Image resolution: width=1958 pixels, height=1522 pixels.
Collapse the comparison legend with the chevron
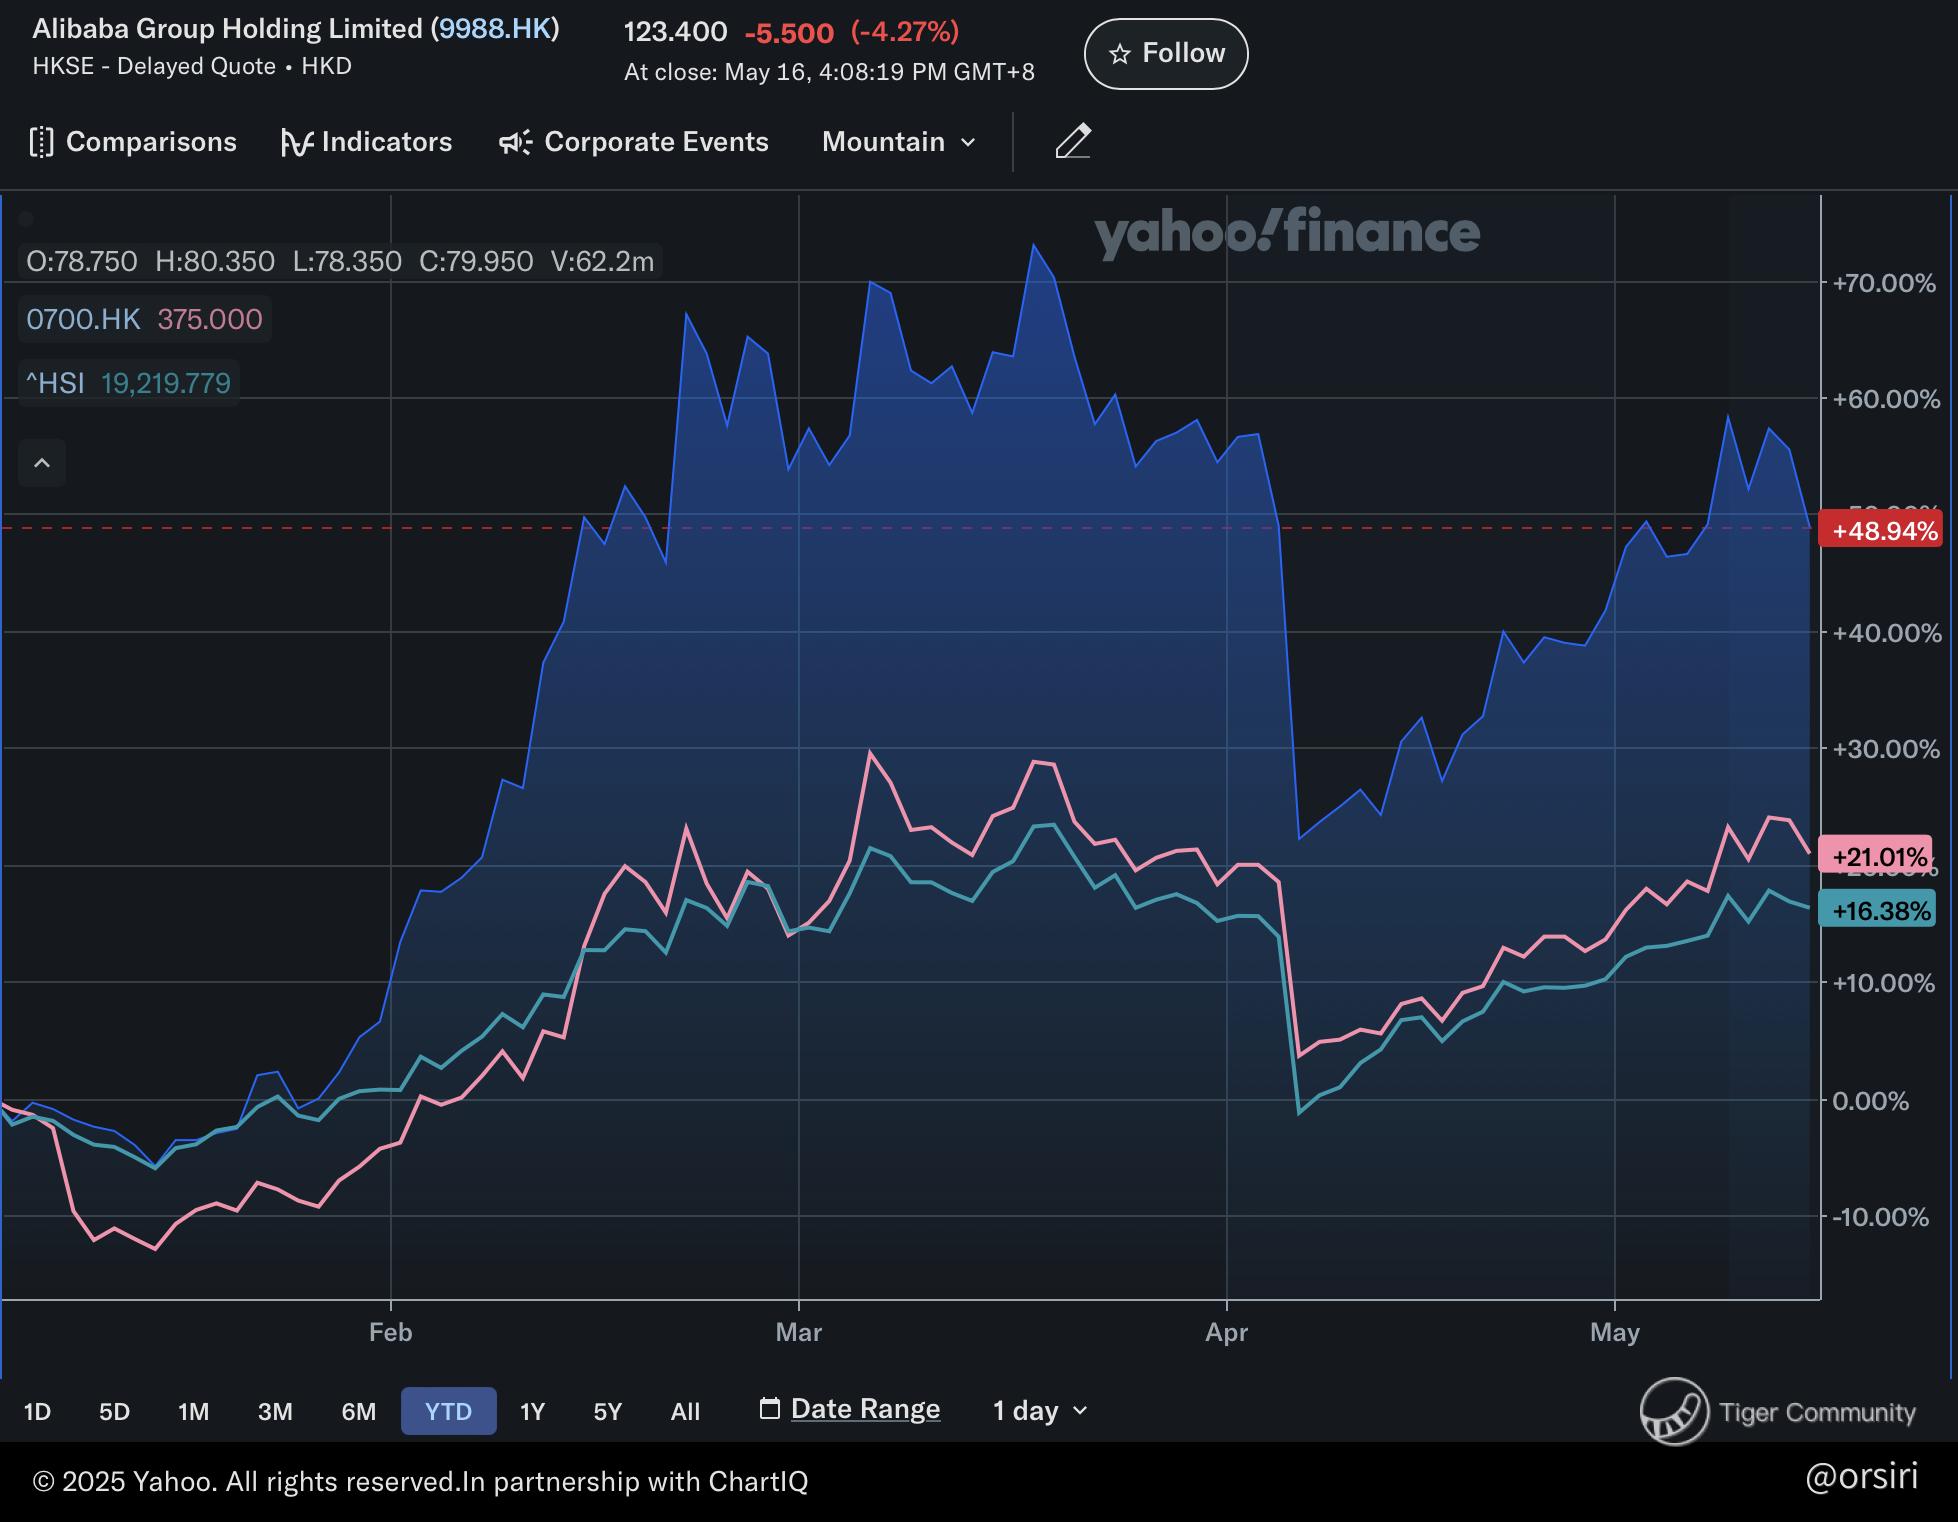(x=42, y=463)
